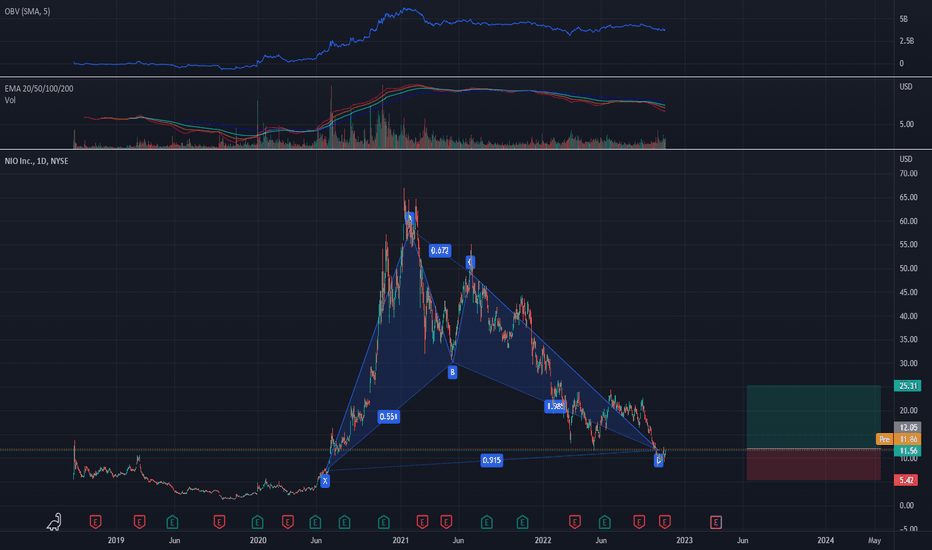Click the EMA 20/50/100/200 indicator legend

click(x=39, y=89)
